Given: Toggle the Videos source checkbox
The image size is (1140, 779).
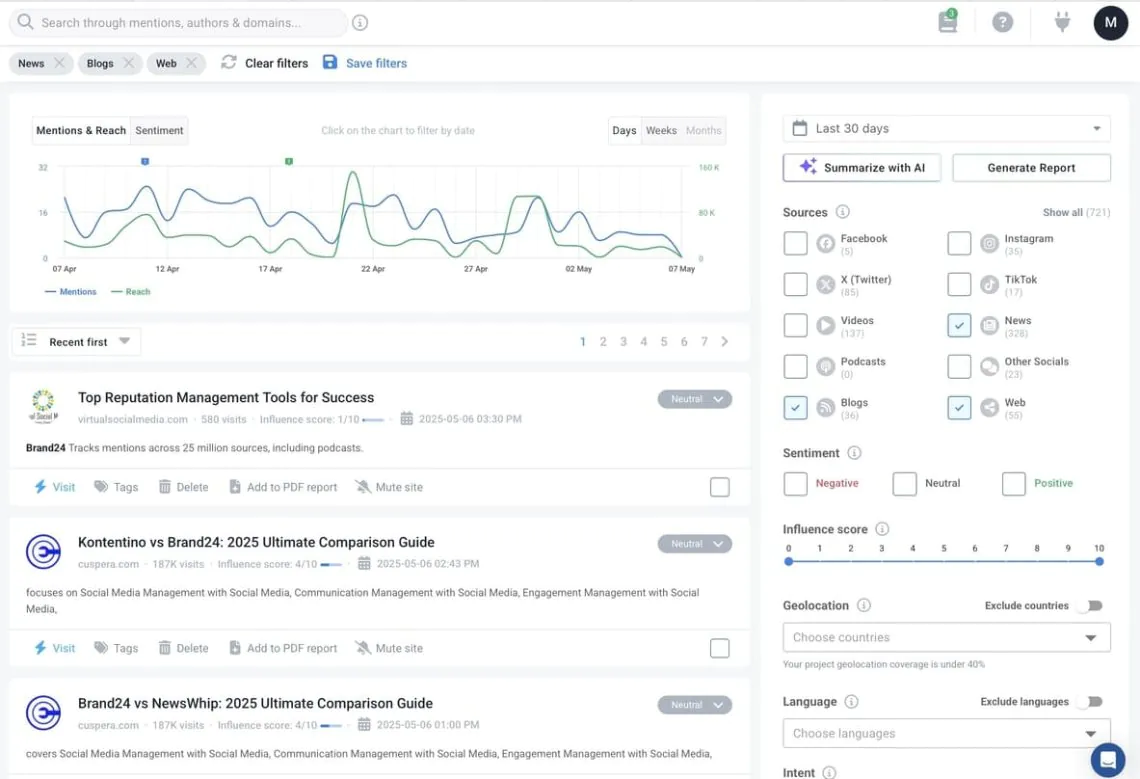Looking at the screenshot, I should click(795, 325).
